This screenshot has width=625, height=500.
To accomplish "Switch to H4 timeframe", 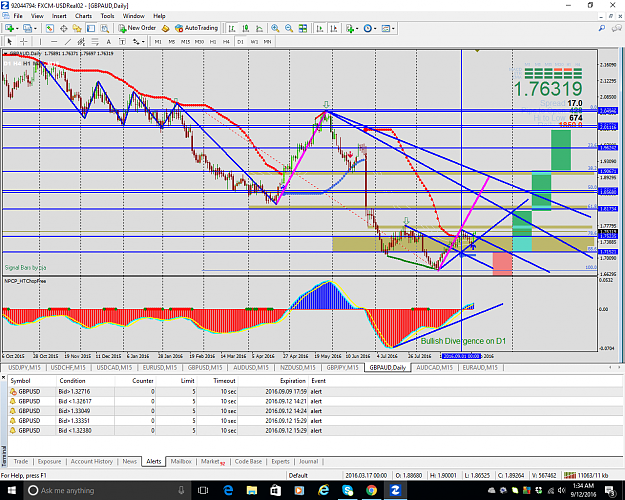I will point(226,41).
